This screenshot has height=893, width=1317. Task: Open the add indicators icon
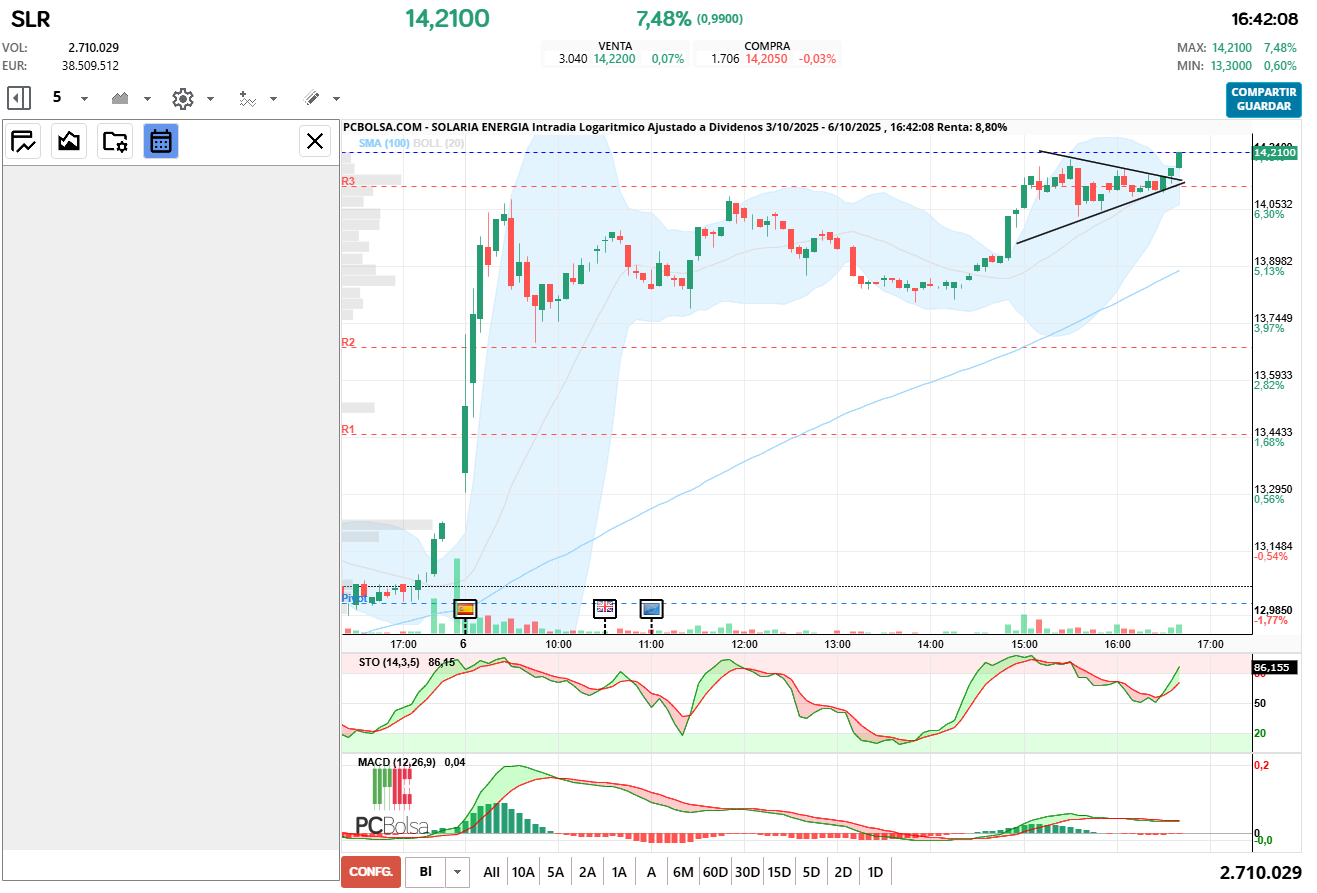(247, 98)
